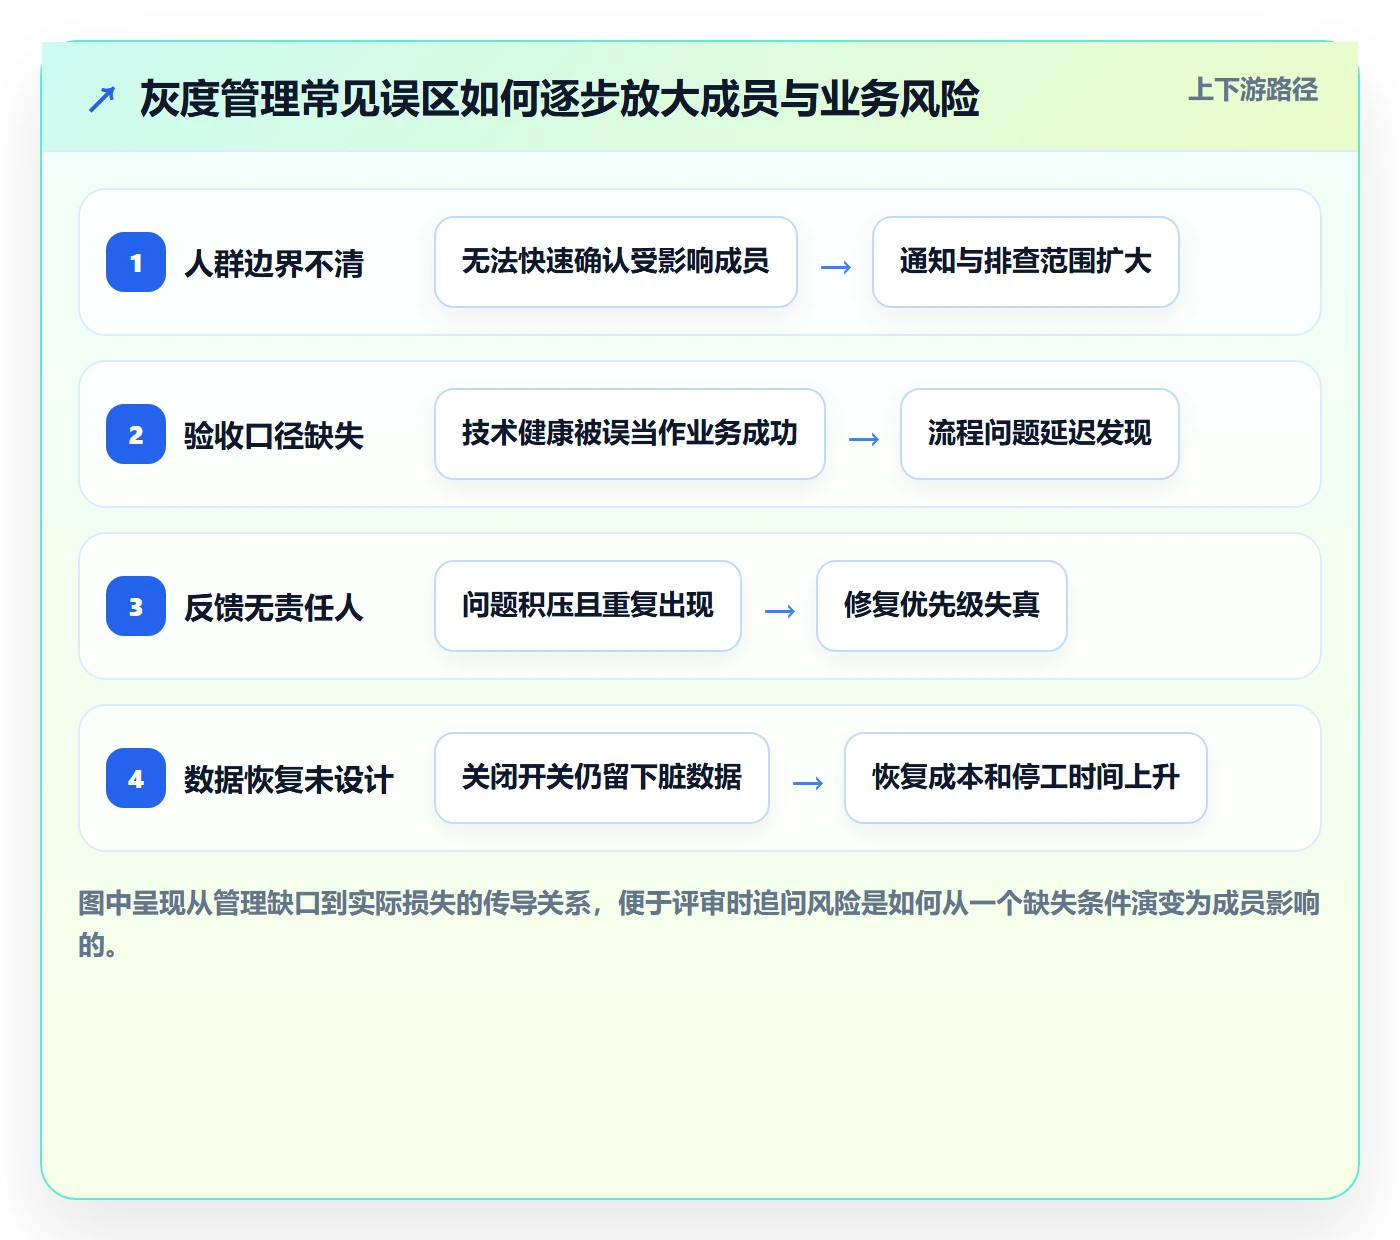Click the 上下游路径 label
The height and width of the screenshot is (1240, 1400).
coord(1253,90)
